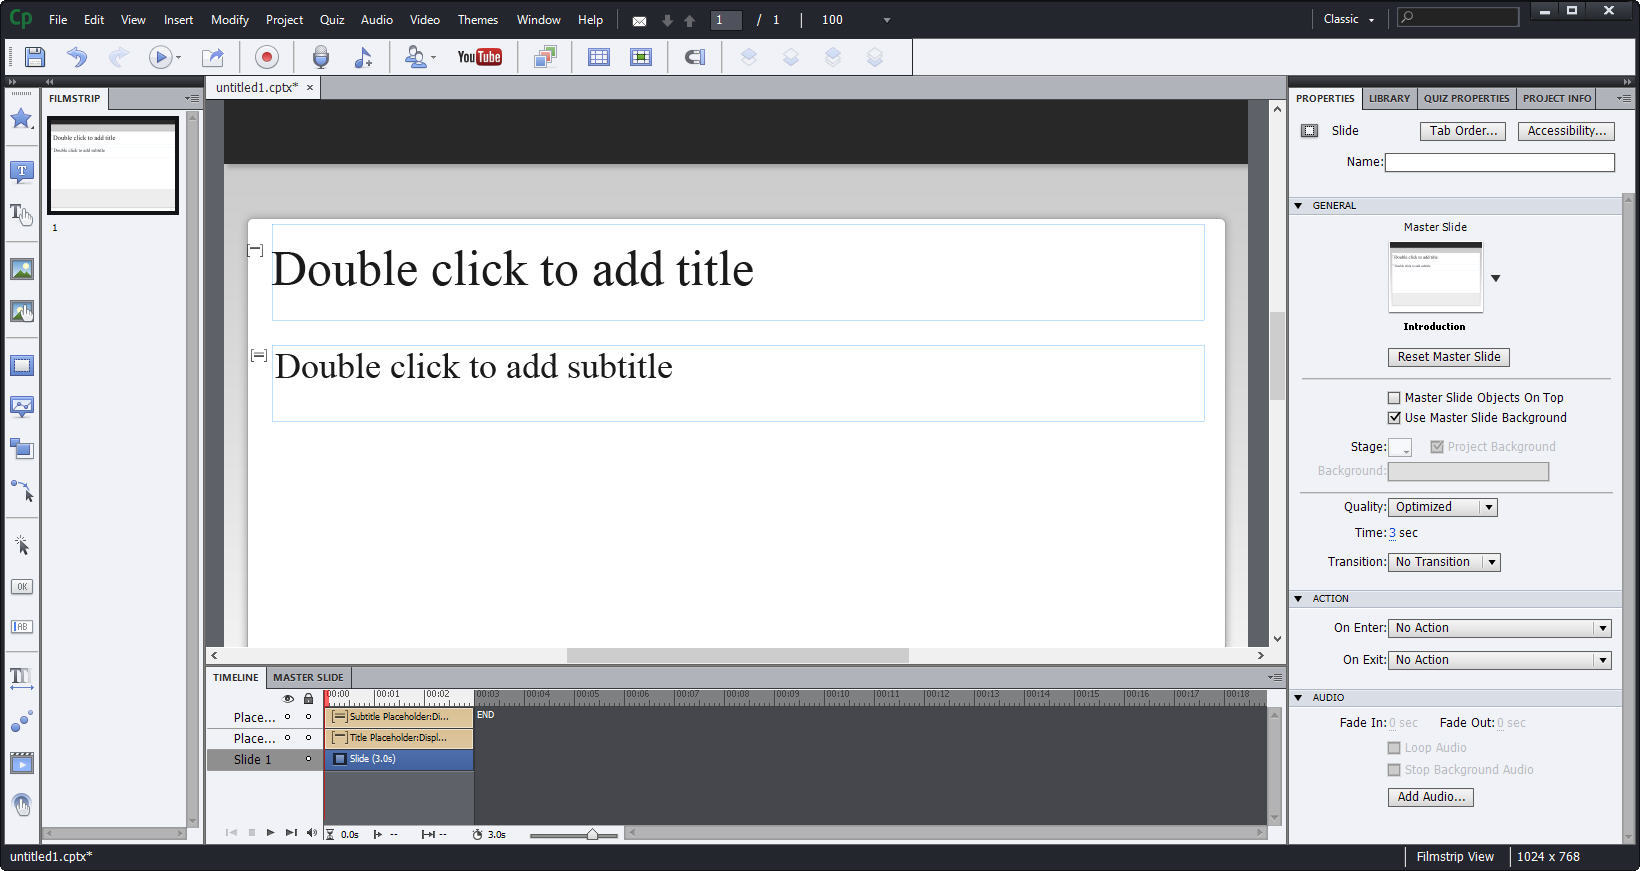Select the Highlight Box tool

(x=21, y=365)
